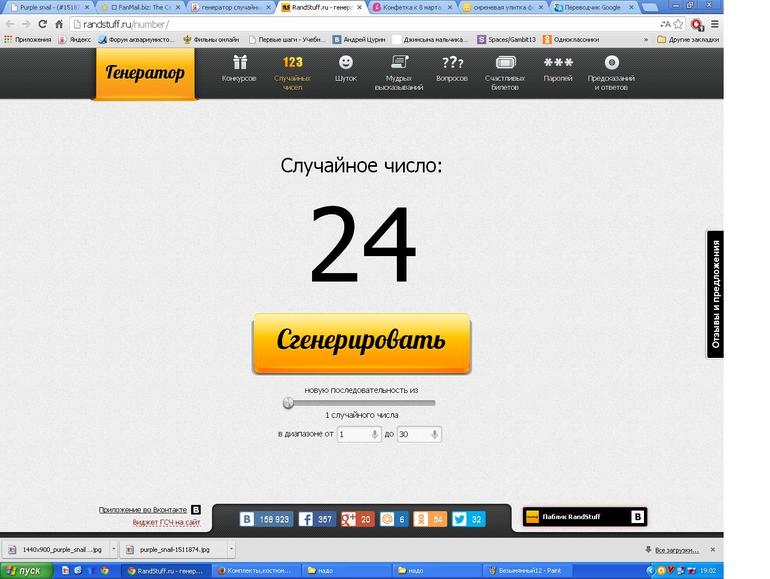Open the Приложение во Вконтакте link
The image size is (770, 579).
(144, 510)
